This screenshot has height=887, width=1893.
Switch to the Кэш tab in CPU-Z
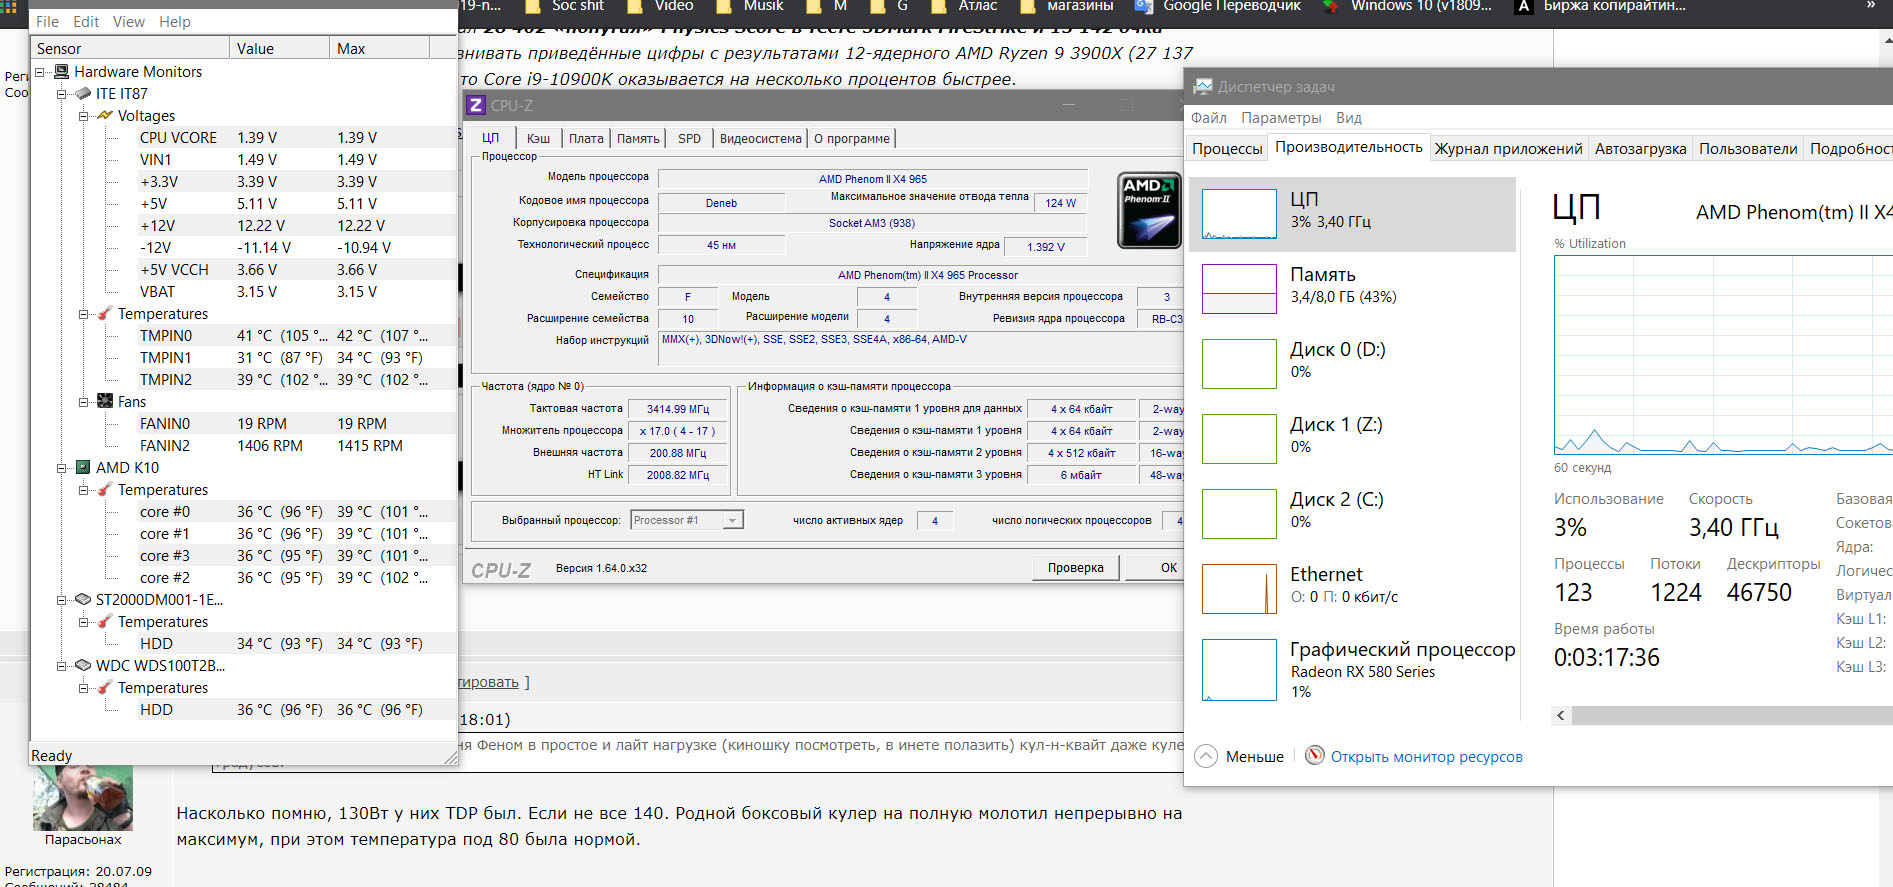pos(538,139)
